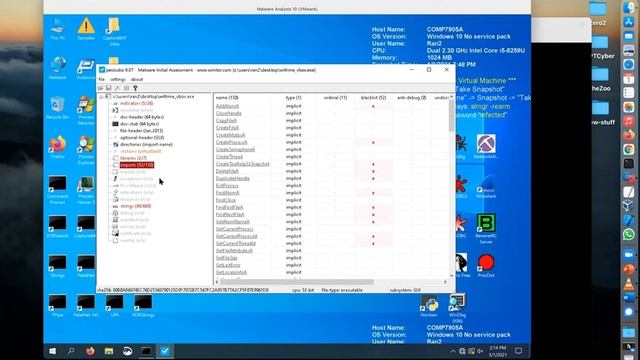Click the CloseHandle import link
This screenshot has height=360, width=640.
pos(229,113)
